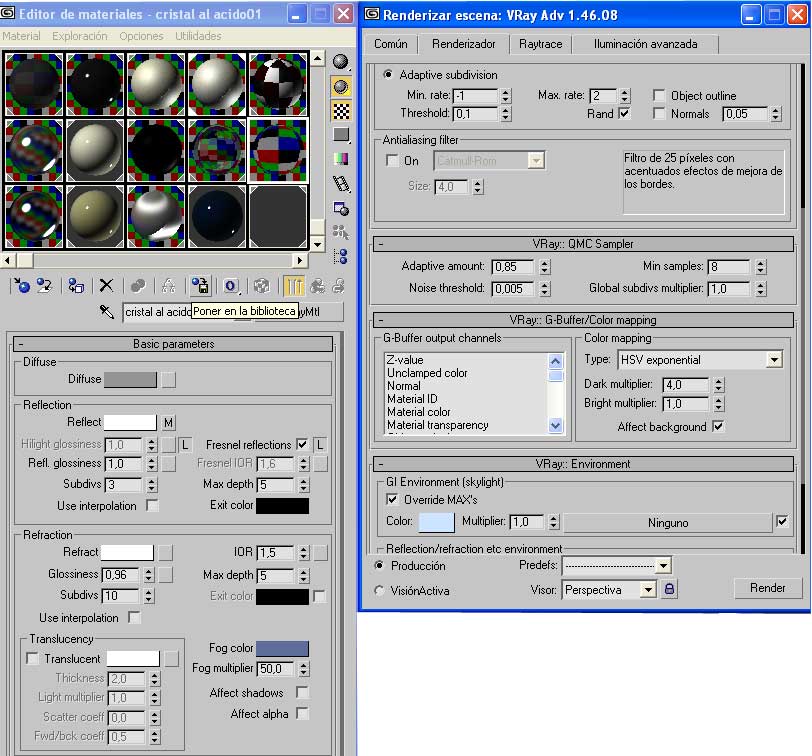Collapse the VRay:: QMC Sampler rollout
This screenshot has width=812, height=756.
[x=583, y=244]
